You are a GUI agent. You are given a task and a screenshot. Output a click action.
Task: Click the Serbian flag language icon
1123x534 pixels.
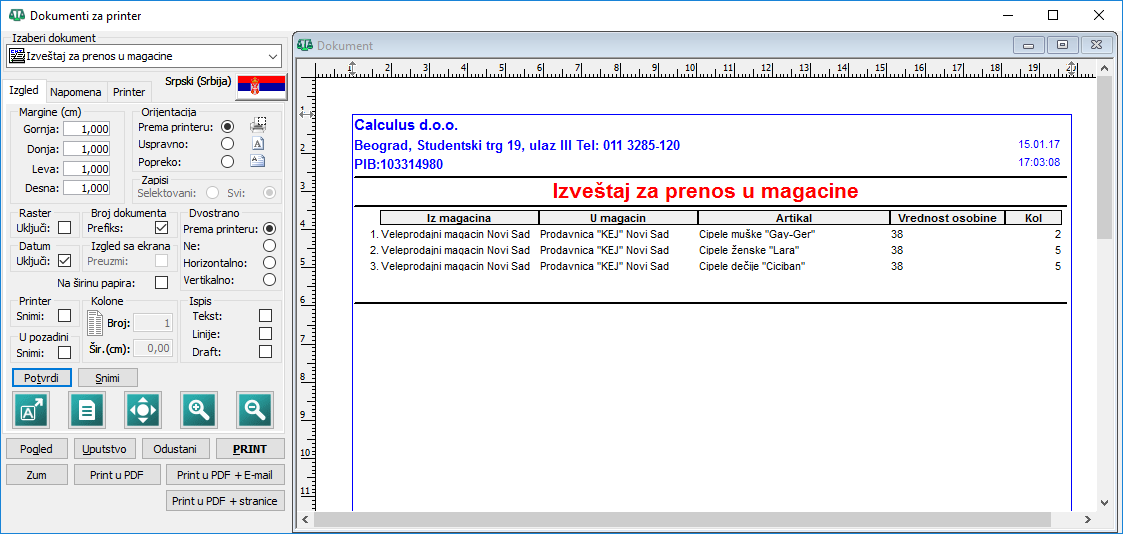point(261,86)
